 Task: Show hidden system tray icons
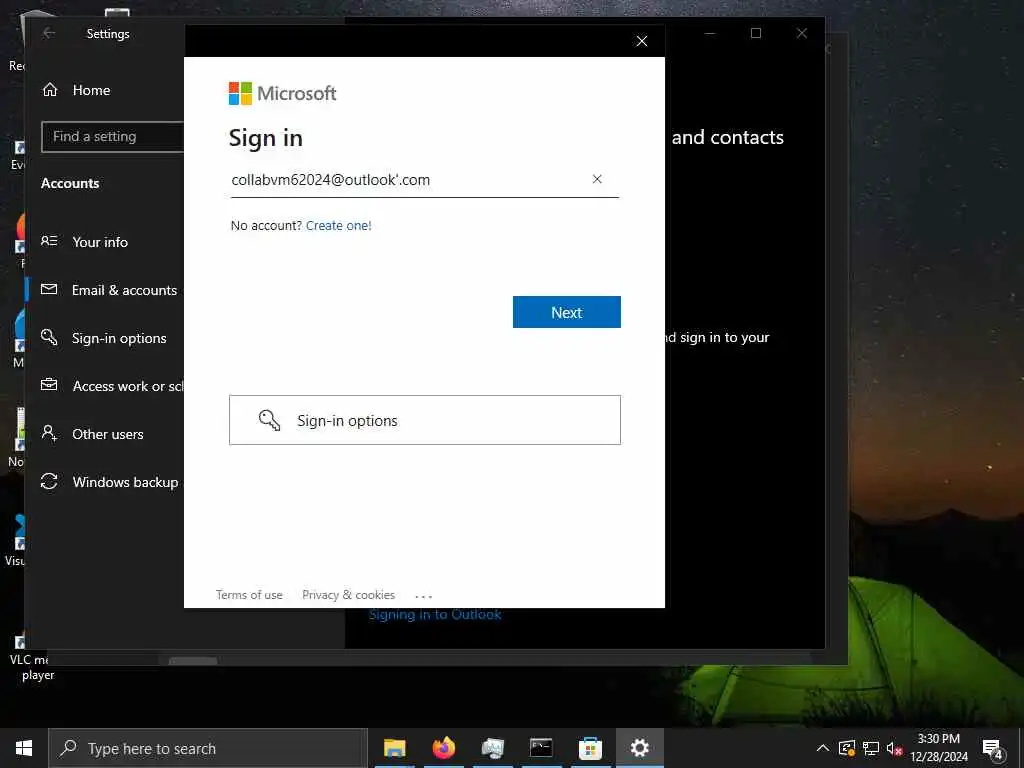823,748
